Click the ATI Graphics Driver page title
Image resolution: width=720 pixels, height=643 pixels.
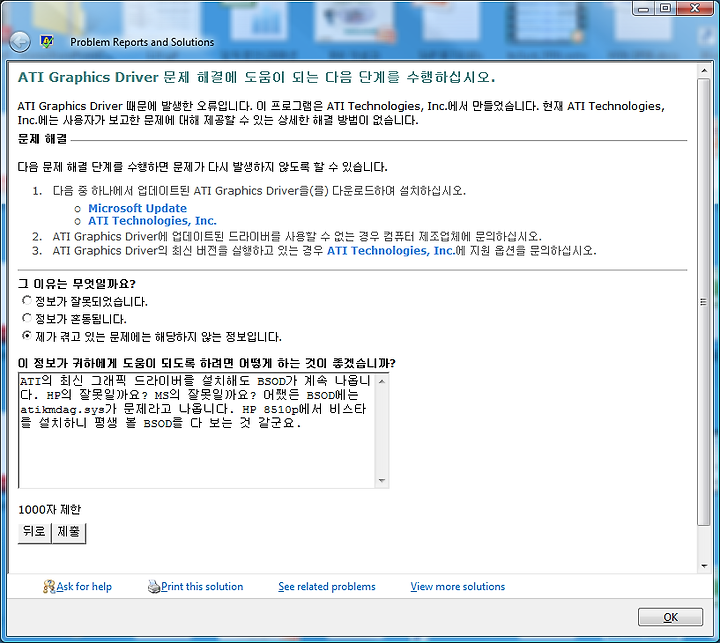(x=256, y=77)
